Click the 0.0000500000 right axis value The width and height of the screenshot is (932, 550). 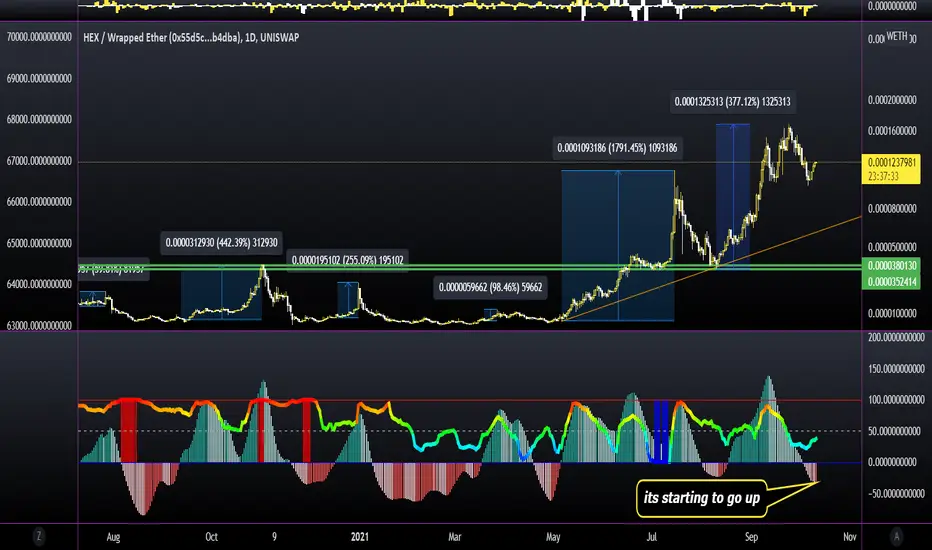892,247
